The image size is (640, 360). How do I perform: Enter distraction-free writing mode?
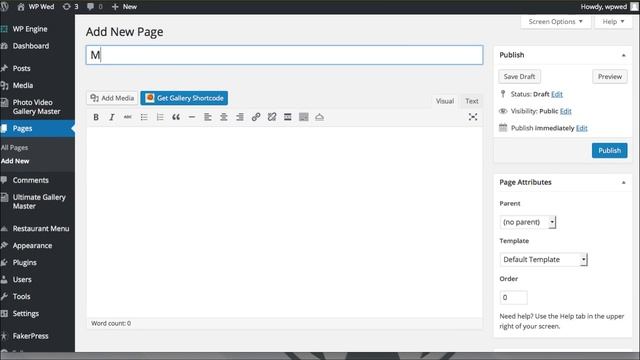pos(473,117)
